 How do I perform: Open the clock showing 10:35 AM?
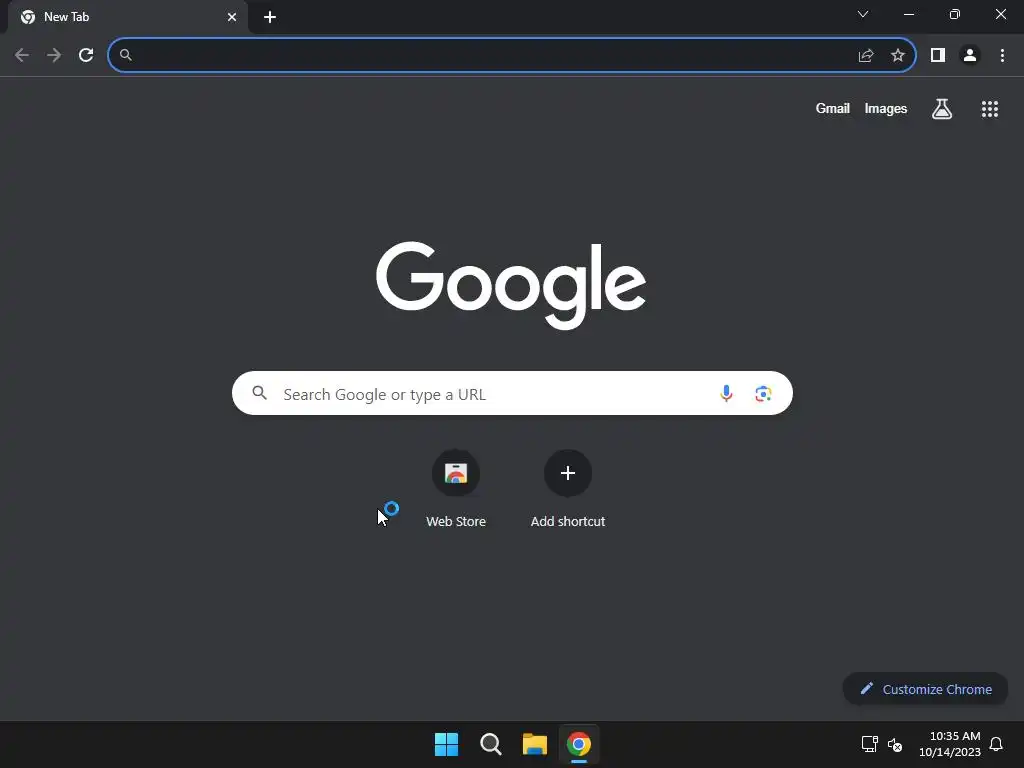[x=950, y=744]
